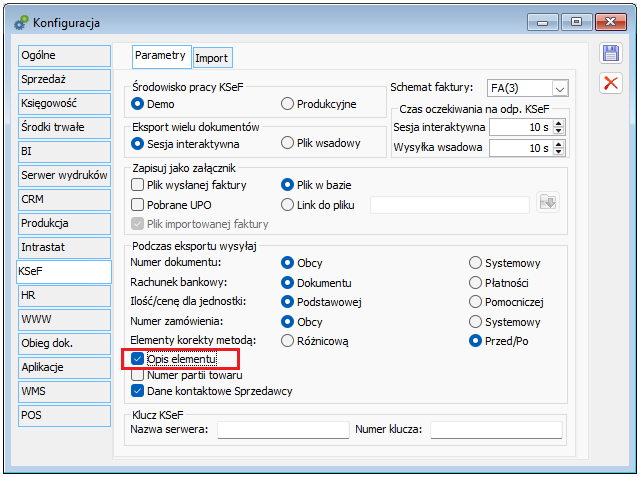Open Produkcja configuration section

pyautogui.click(x=64, y=224)
